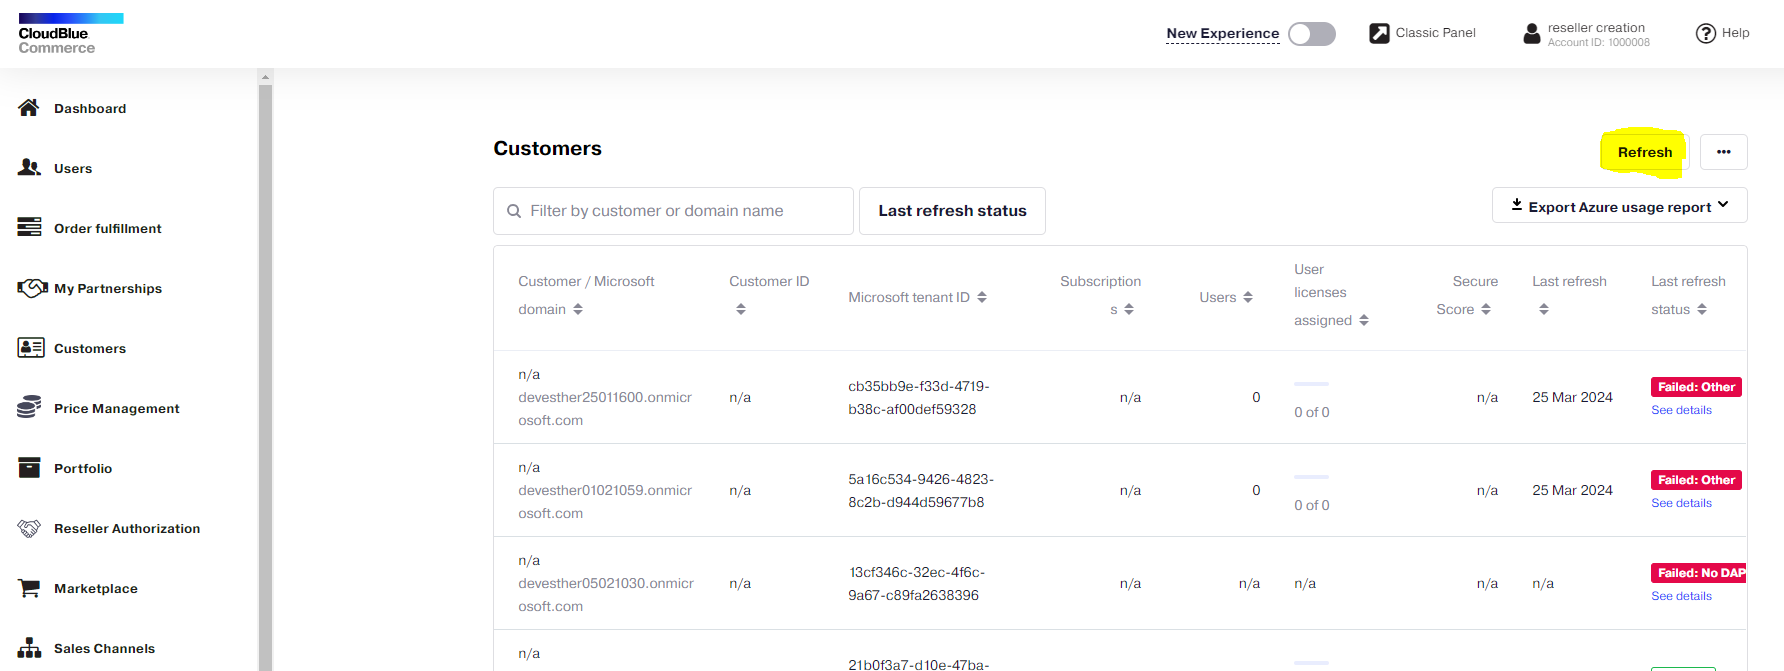Expand Export Azure usage report dropdown
The height and width of the screenshot is (671, 1784).
click(x=1619, y=206)
